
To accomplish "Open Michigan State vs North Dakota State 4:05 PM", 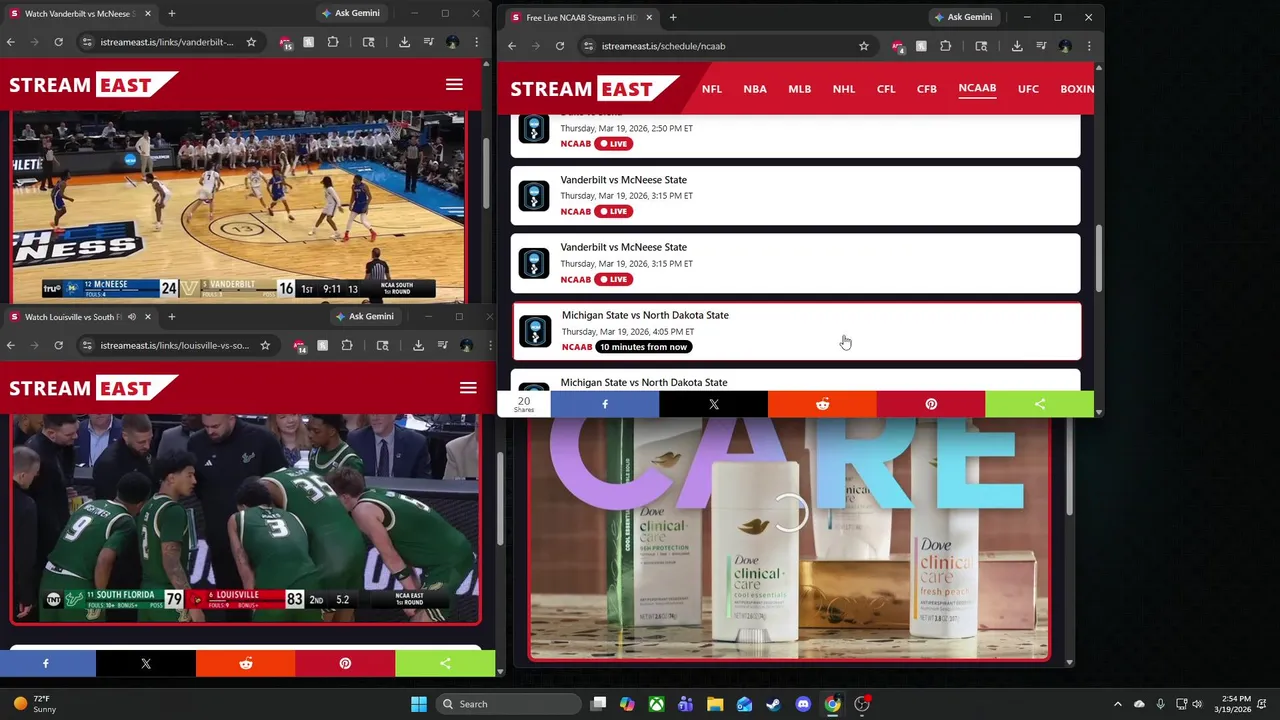I will (x=797, y=331).
